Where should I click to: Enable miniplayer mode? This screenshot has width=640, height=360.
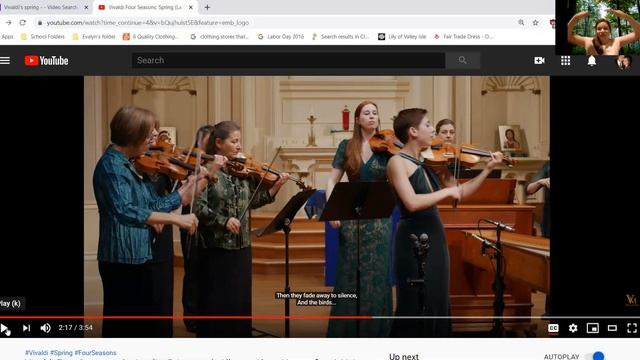click(x=593, y=328)
